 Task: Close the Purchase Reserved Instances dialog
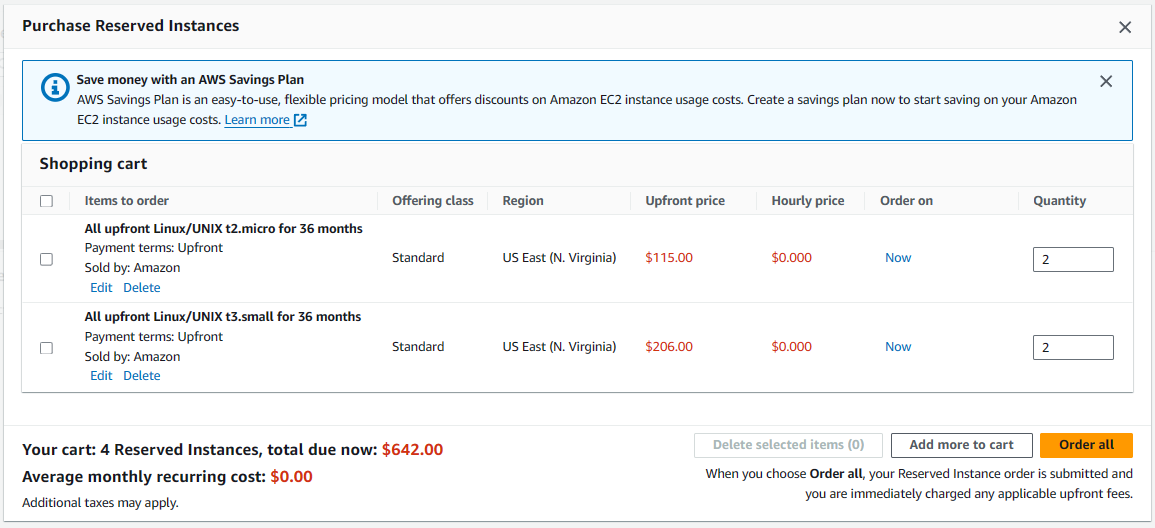click(x=1125, y=27)
